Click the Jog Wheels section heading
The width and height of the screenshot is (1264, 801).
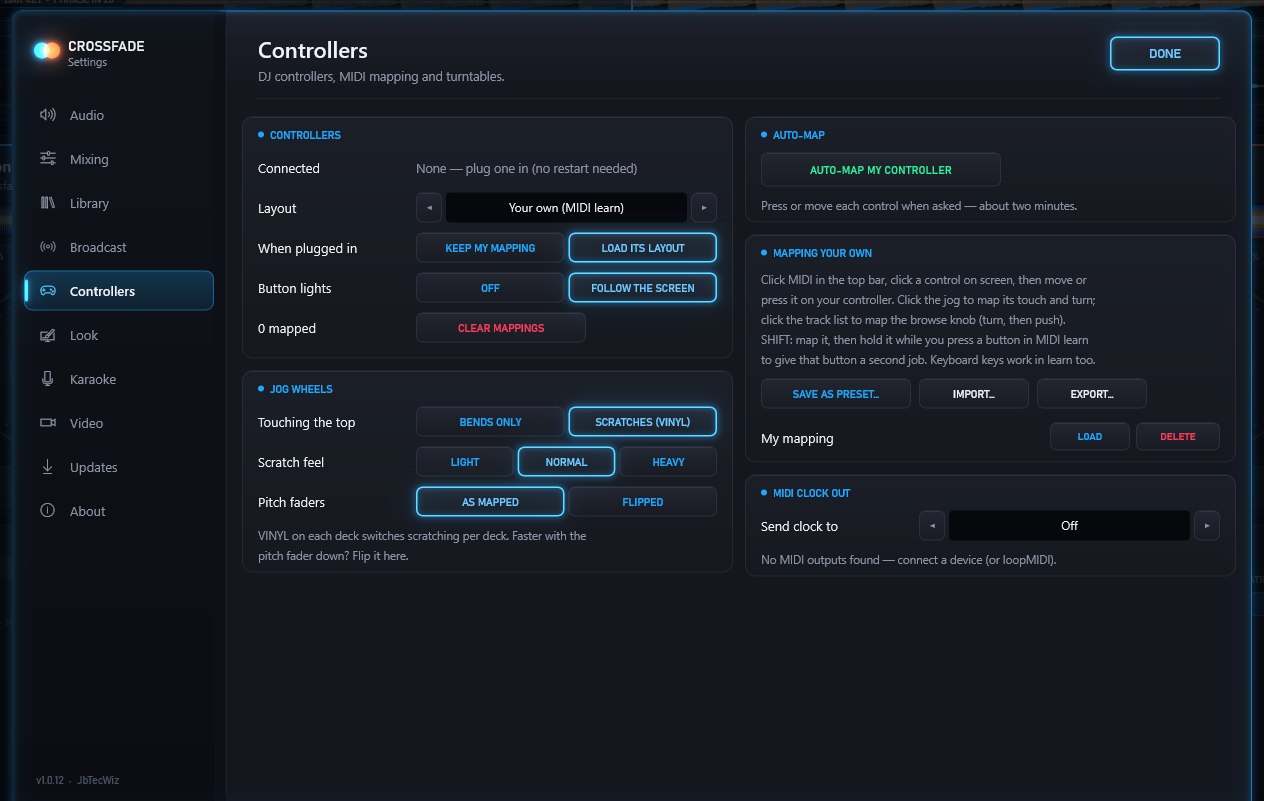tap(301, 389)
